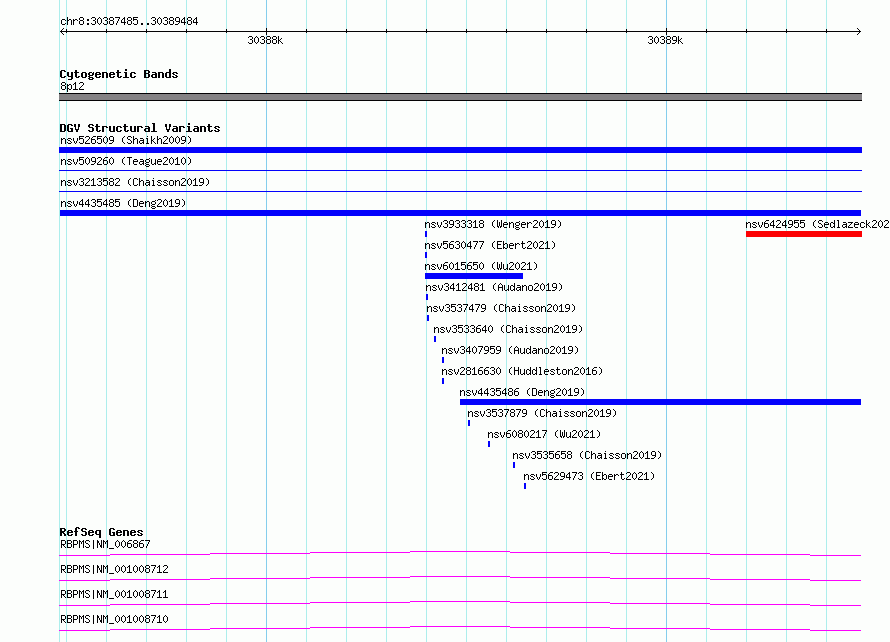This screenshot has width=890, height=642.
Task: Click the Cytogenetic Bands track title
Action: point(119,74)
